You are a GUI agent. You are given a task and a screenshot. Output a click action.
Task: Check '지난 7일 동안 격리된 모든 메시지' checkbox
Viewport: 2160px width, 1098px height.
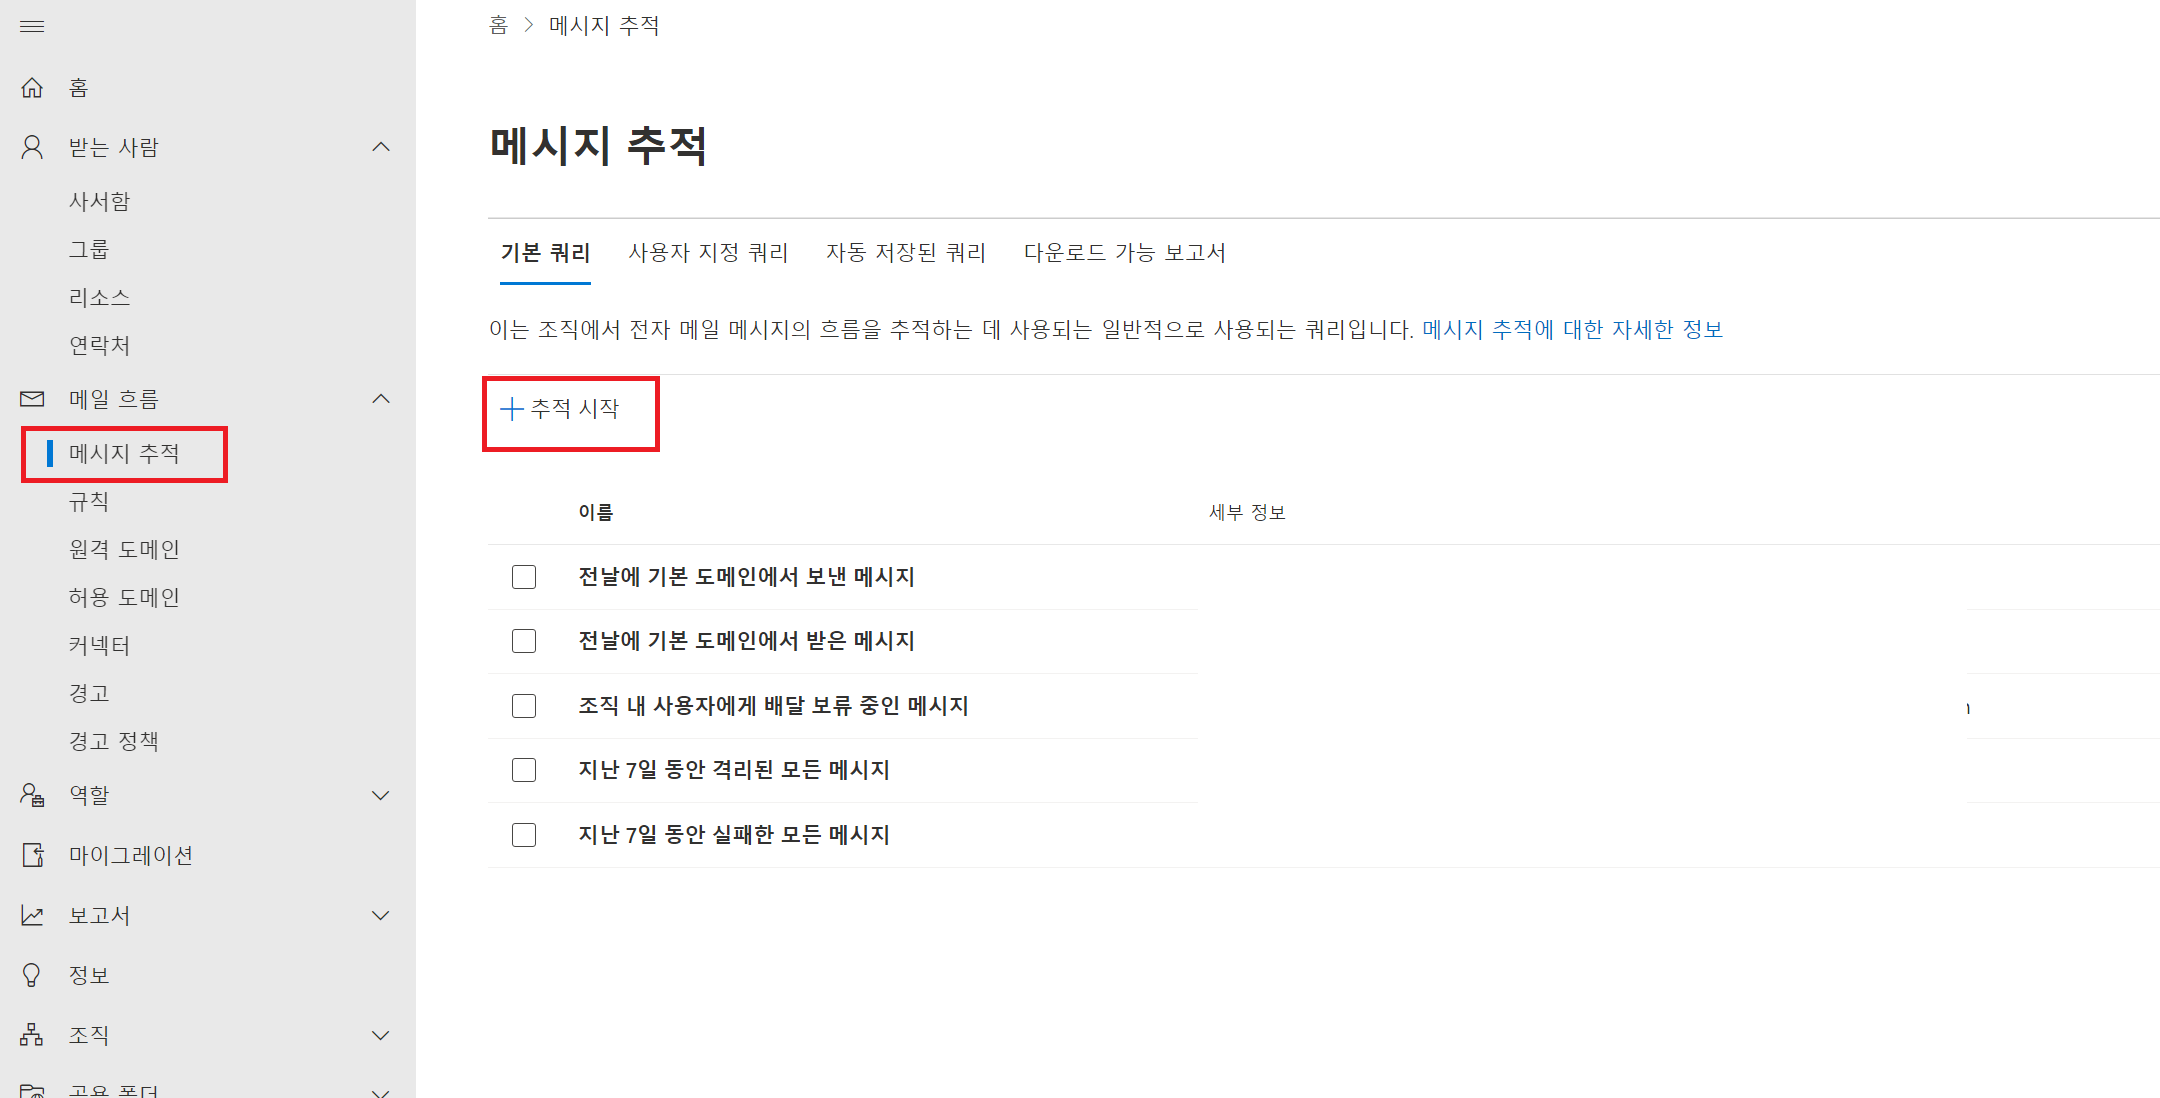point(524,770)
